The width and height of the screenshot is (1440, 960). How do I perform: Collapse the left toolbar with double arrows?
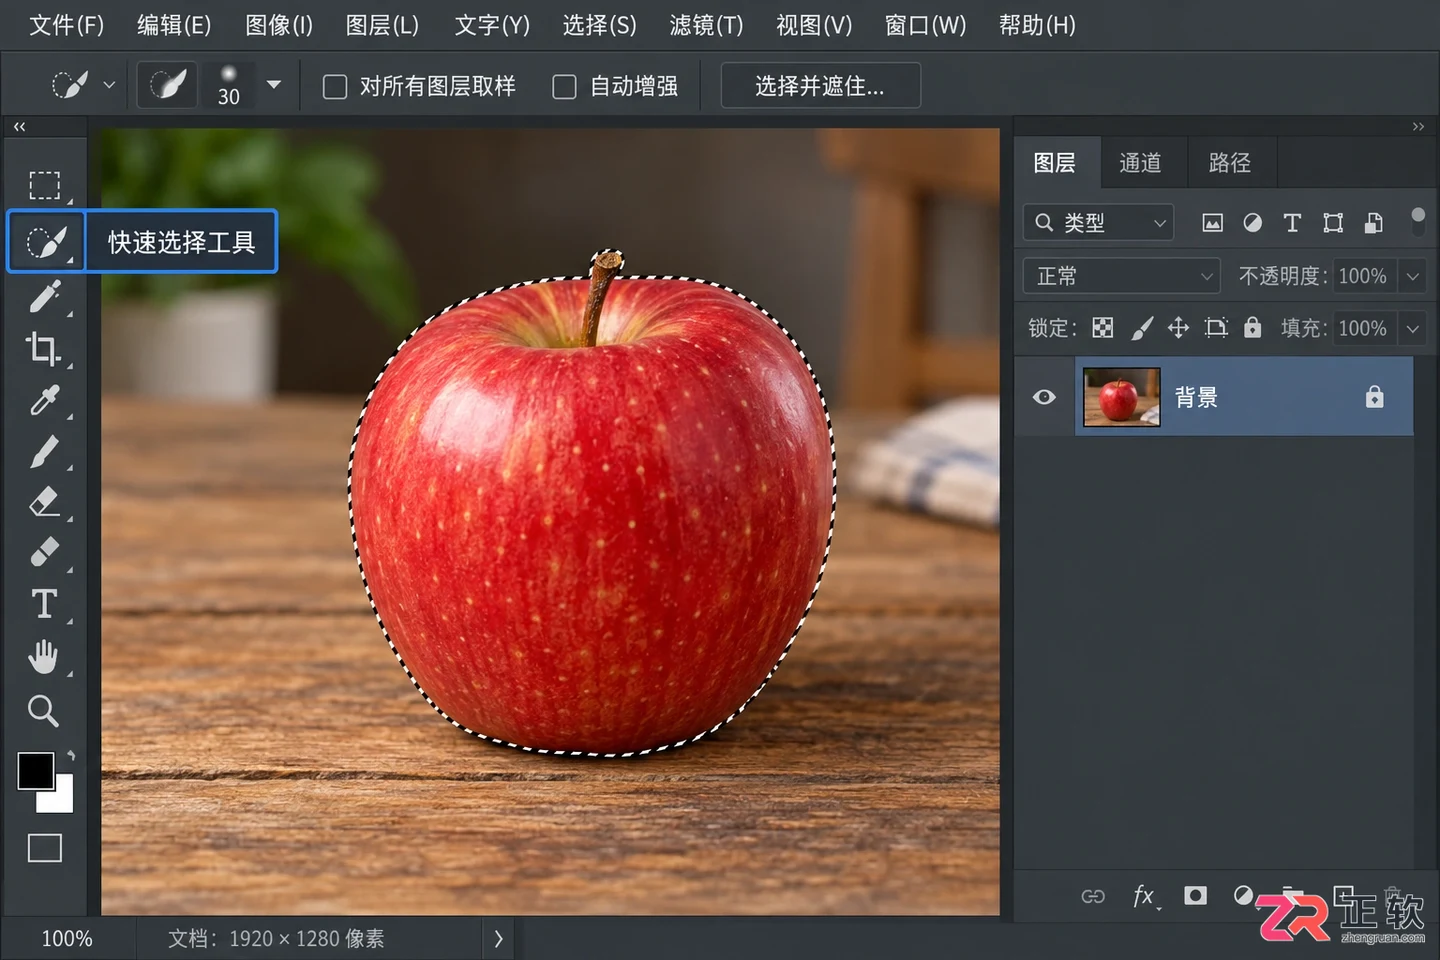(x=19, y=127)
